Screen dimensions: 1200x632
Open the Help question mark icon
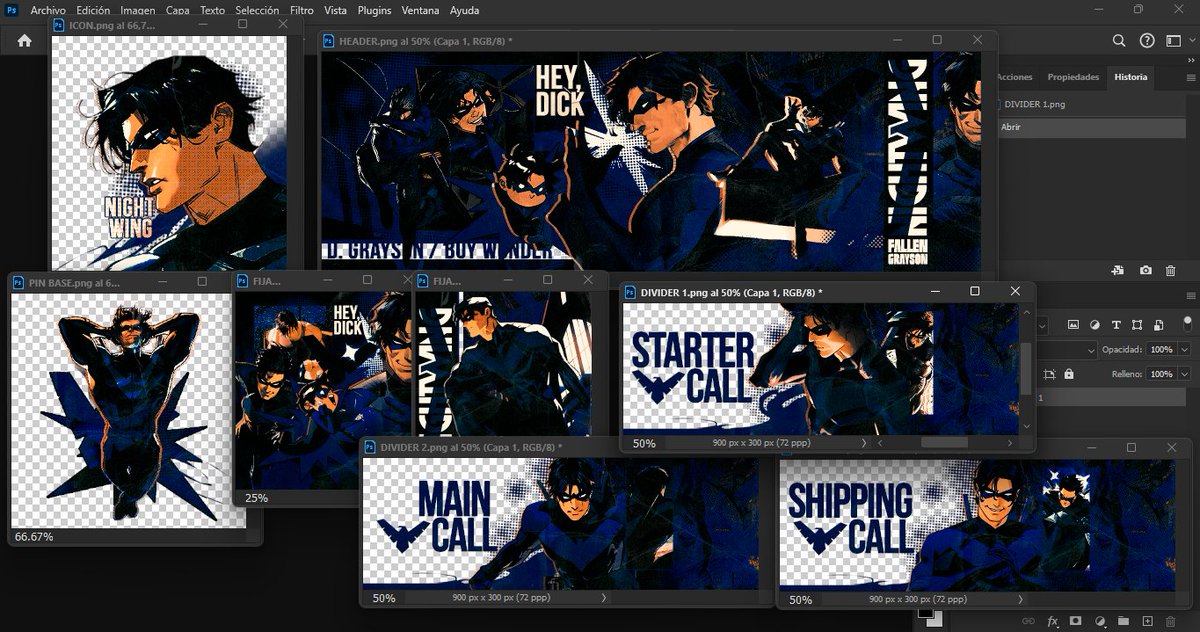click(1146, 41)
